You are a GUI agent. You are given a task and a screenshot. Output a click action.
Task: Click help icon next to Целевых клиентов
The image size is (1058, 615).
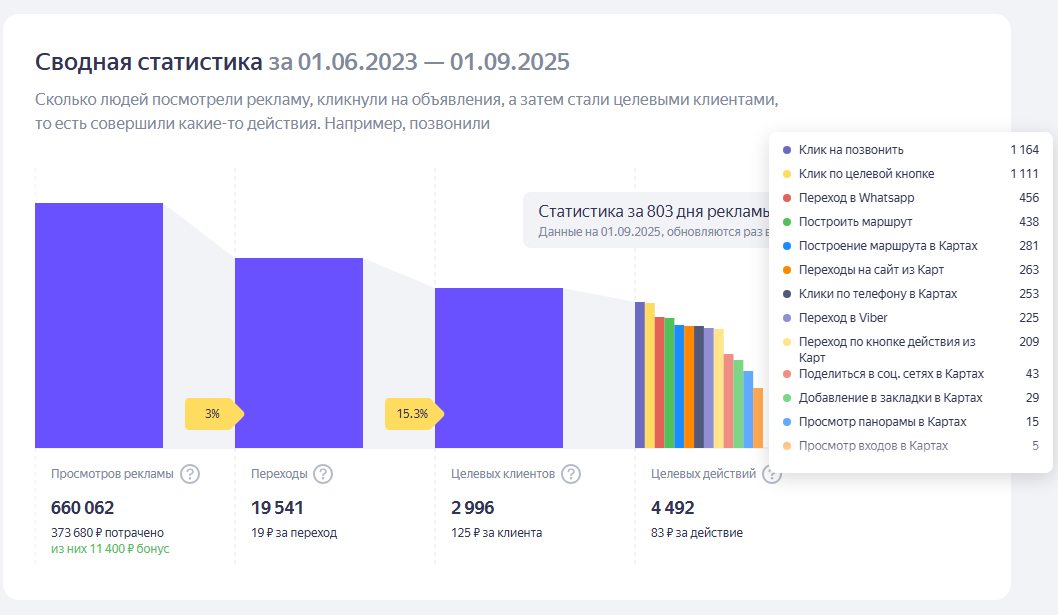coord(571,474)
